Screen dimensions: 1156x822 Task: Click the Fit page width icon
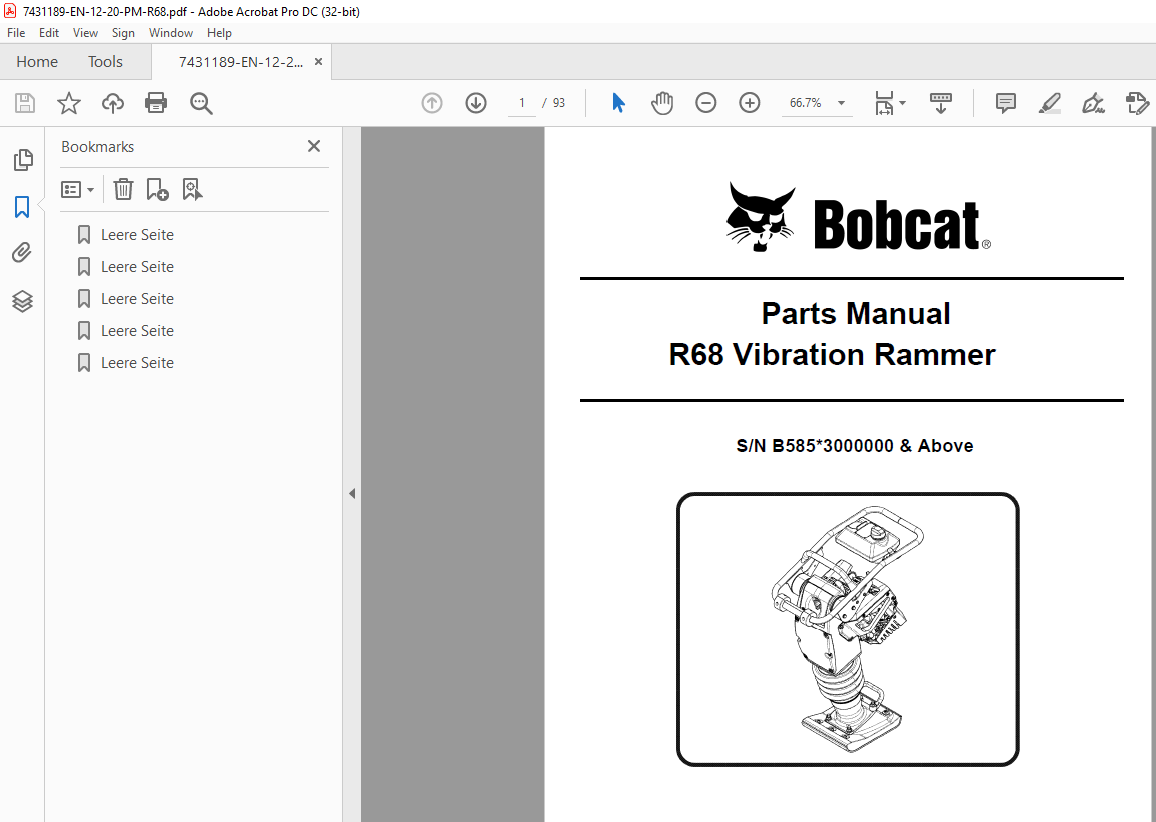coord(884,103)
